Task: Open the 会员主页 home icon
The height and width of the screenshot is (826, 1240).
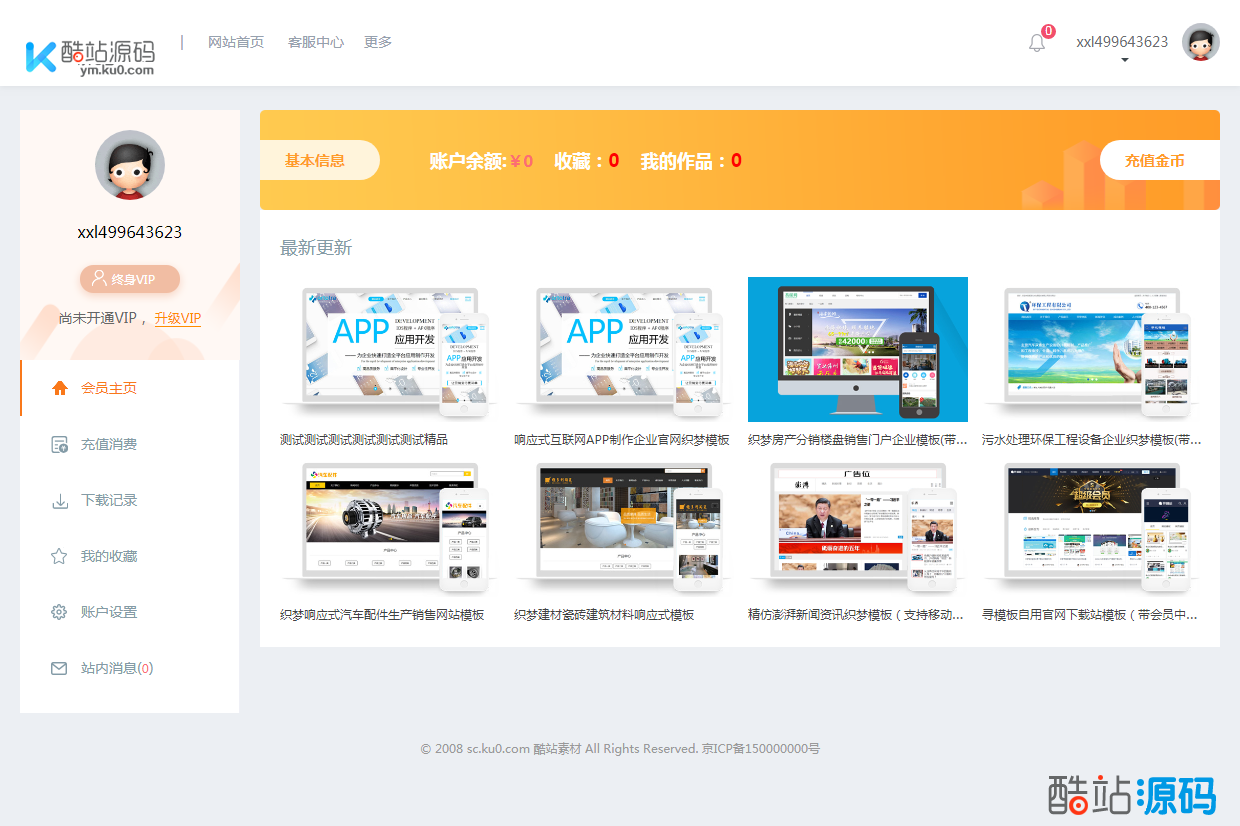Action: tap(60, 388)
